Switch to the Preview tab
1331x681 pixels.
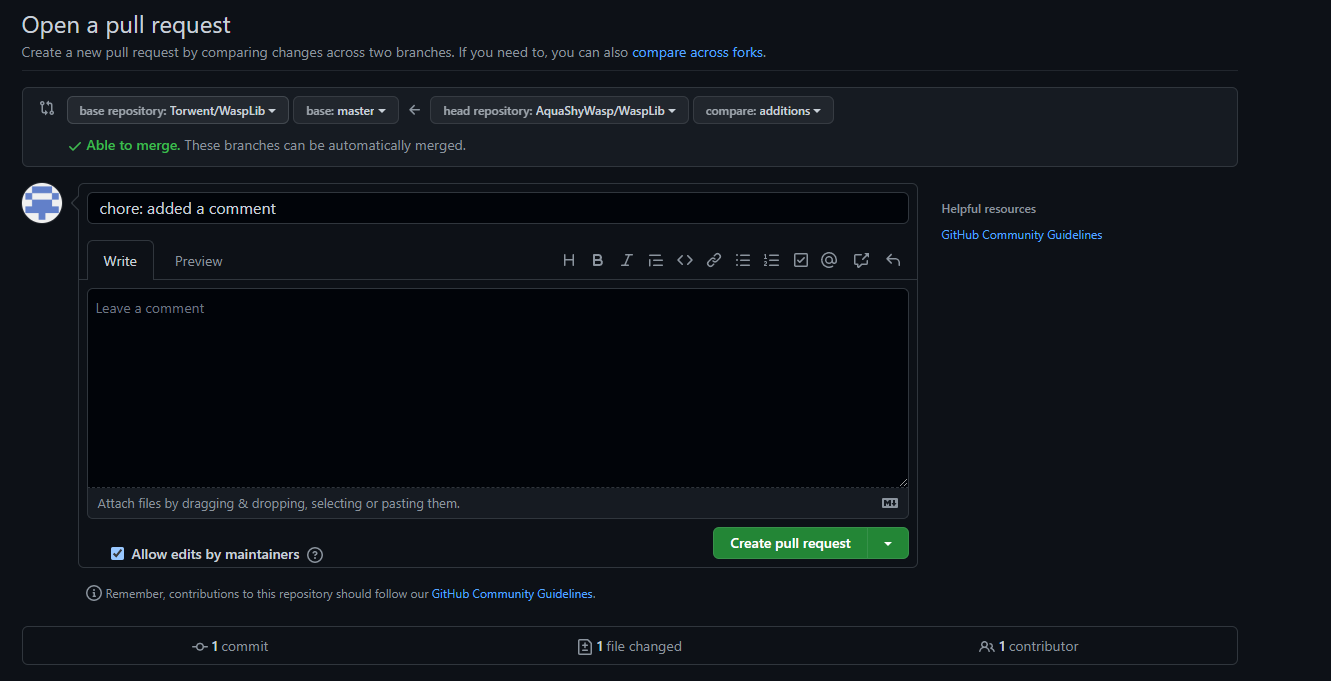199,261
